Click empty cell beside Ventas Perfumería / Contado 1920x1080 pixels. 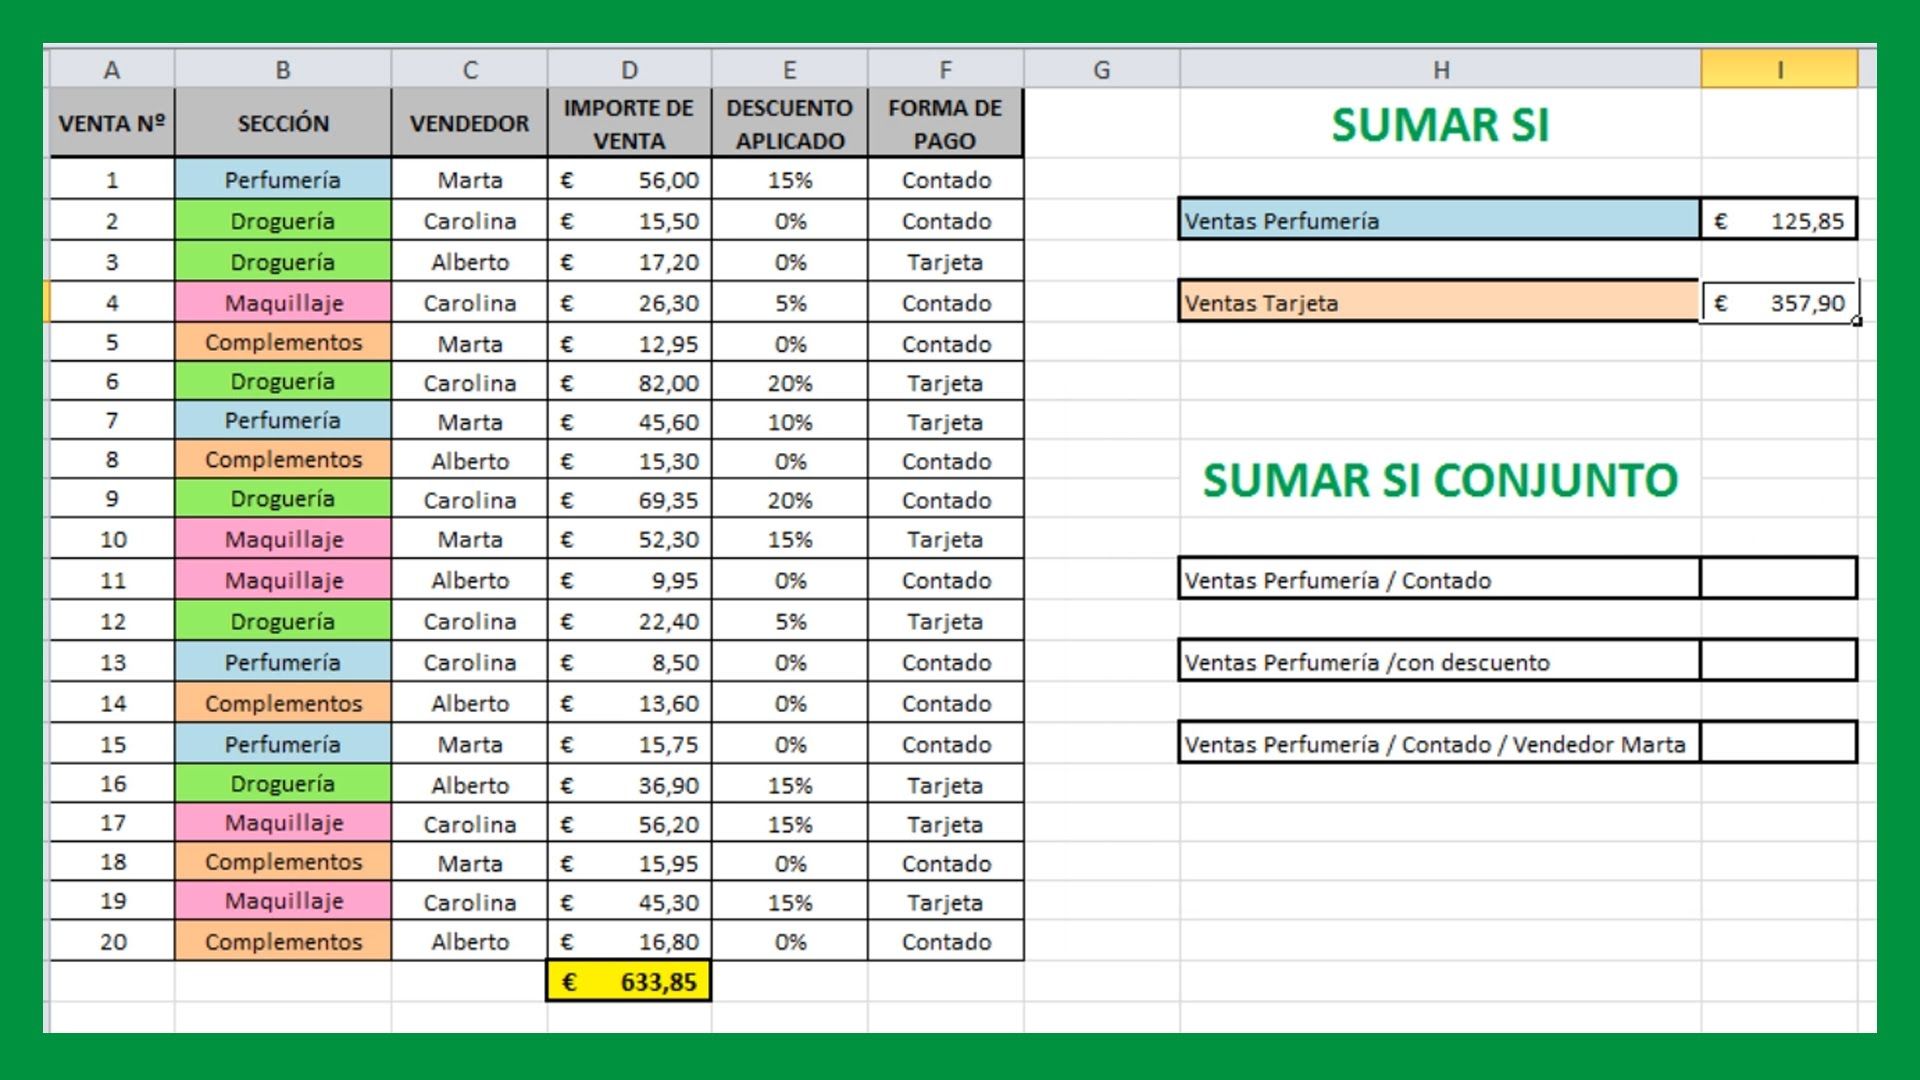click(1779, 579)
